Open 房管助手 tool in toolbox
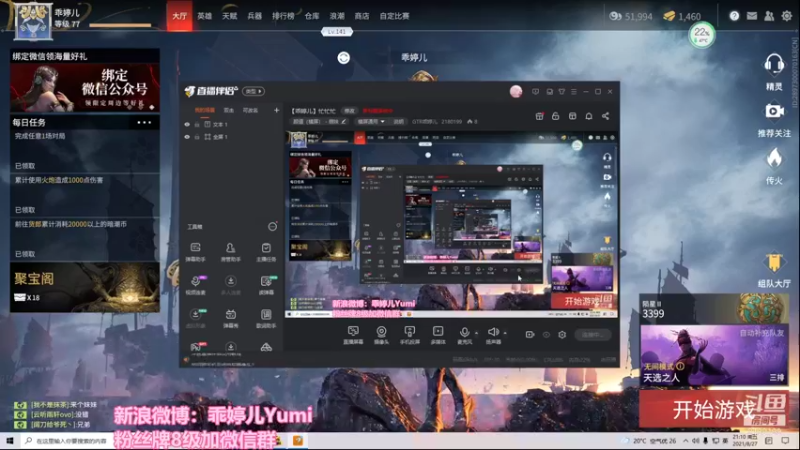The image size is (800, 450). pos(231,252)
